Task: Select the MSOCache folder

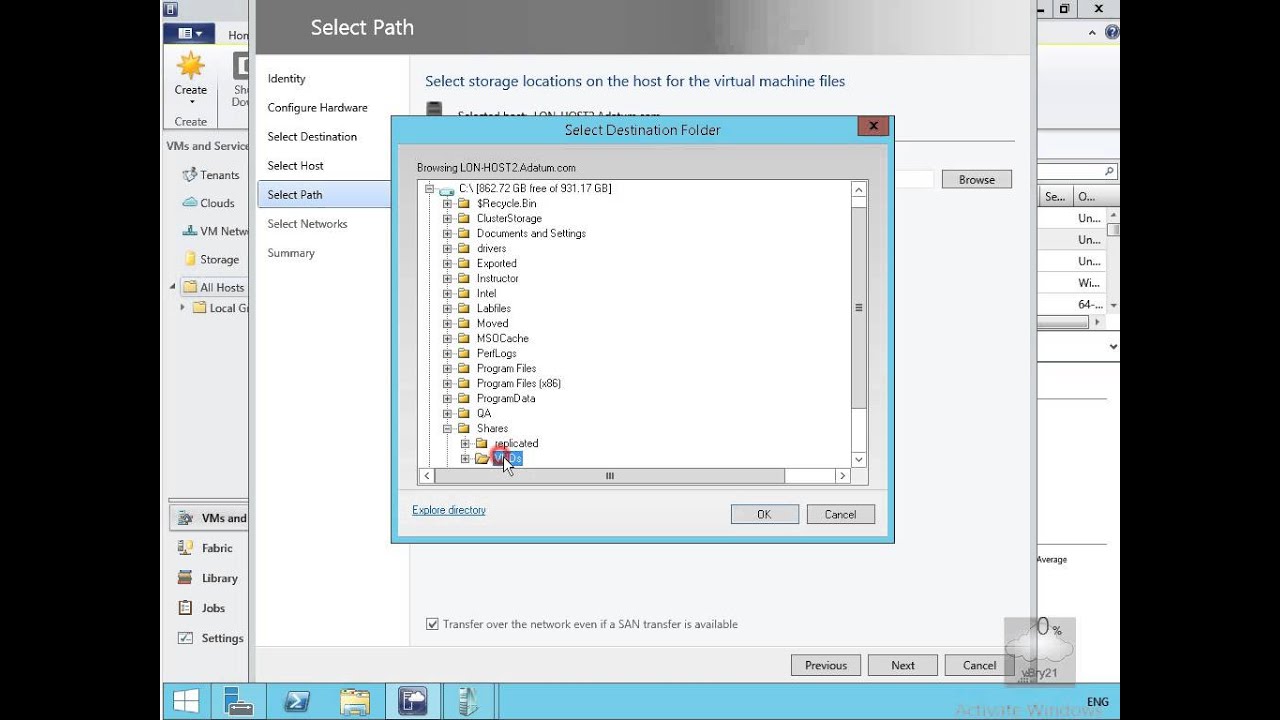Action: (502, 338)
